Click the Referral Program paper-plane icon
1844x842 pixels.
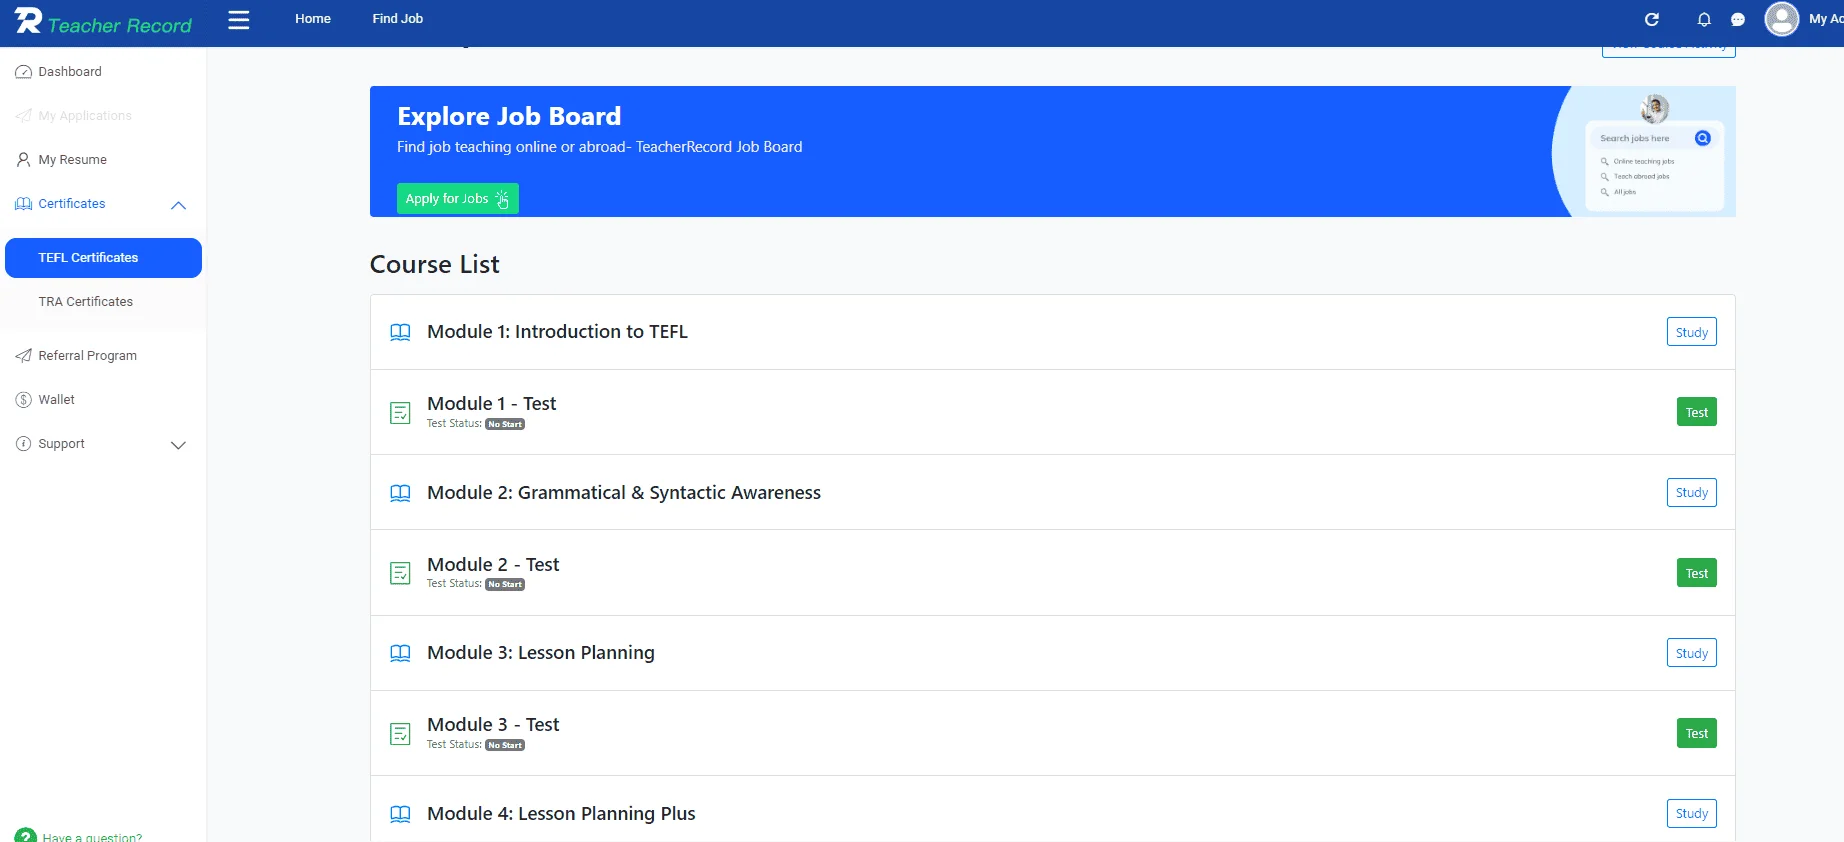(23, 356)
